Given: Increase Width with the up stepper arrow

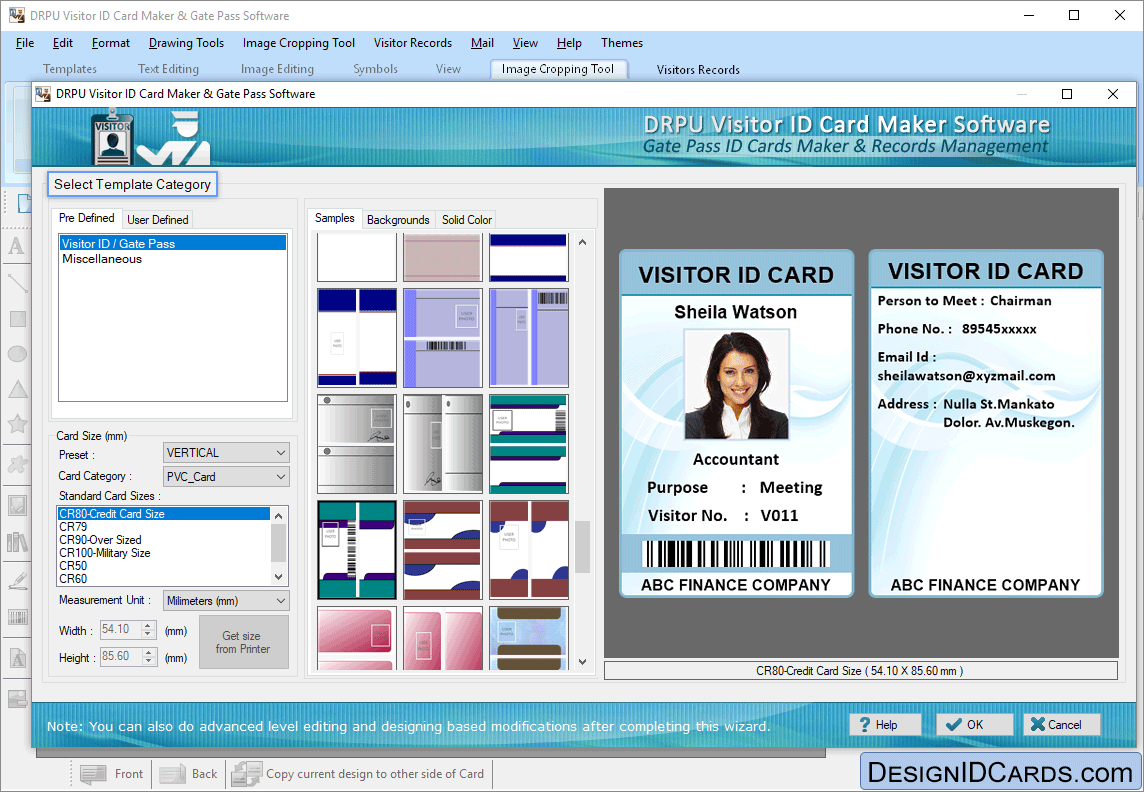Looking at the screenshot, I should [148, 625].
